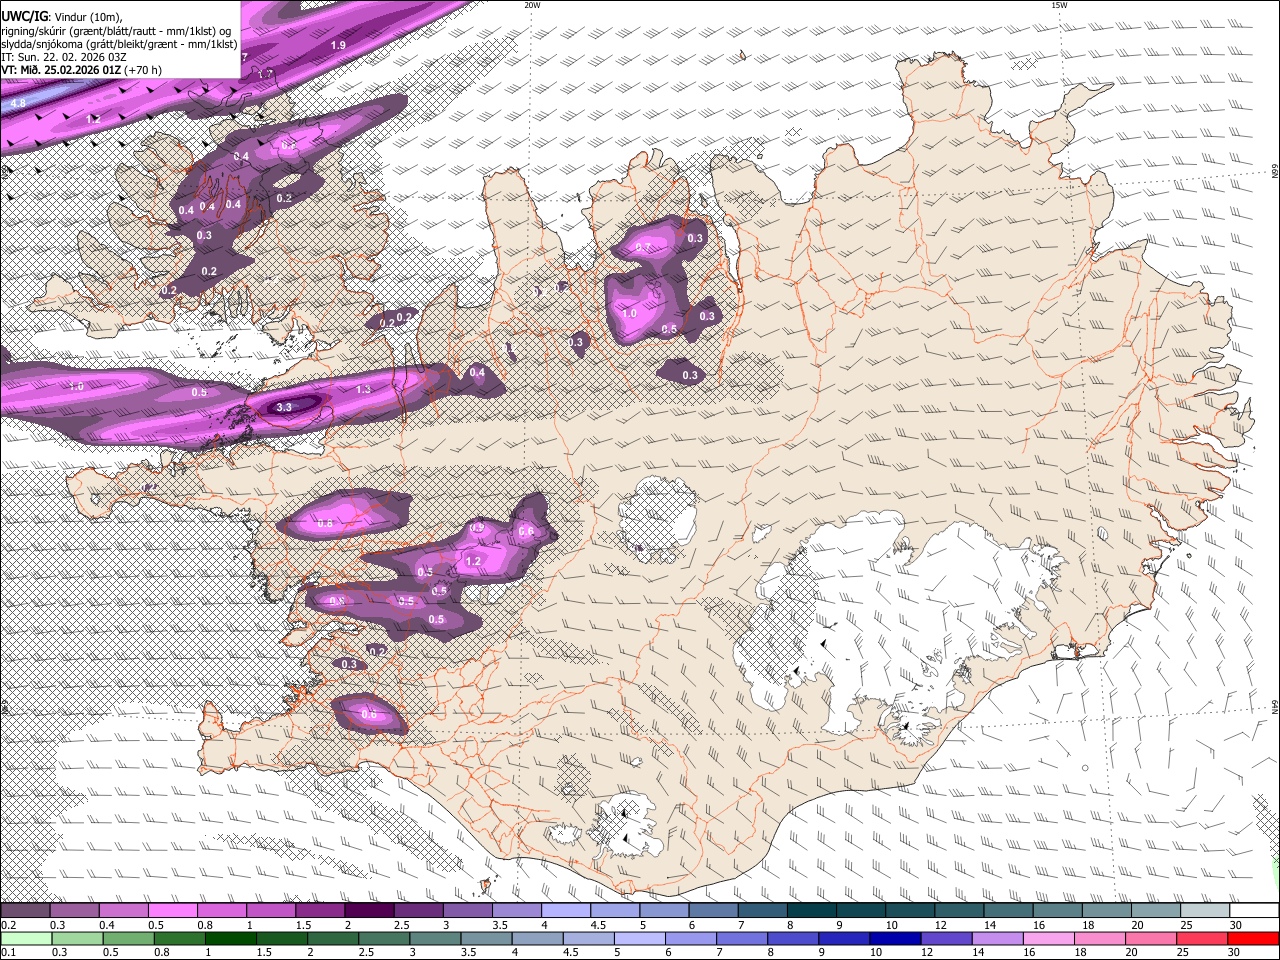Click the "0.1" label of the rain scale
The height and width of the screenshot is (960, 1280).
click(x=9, y=952)
